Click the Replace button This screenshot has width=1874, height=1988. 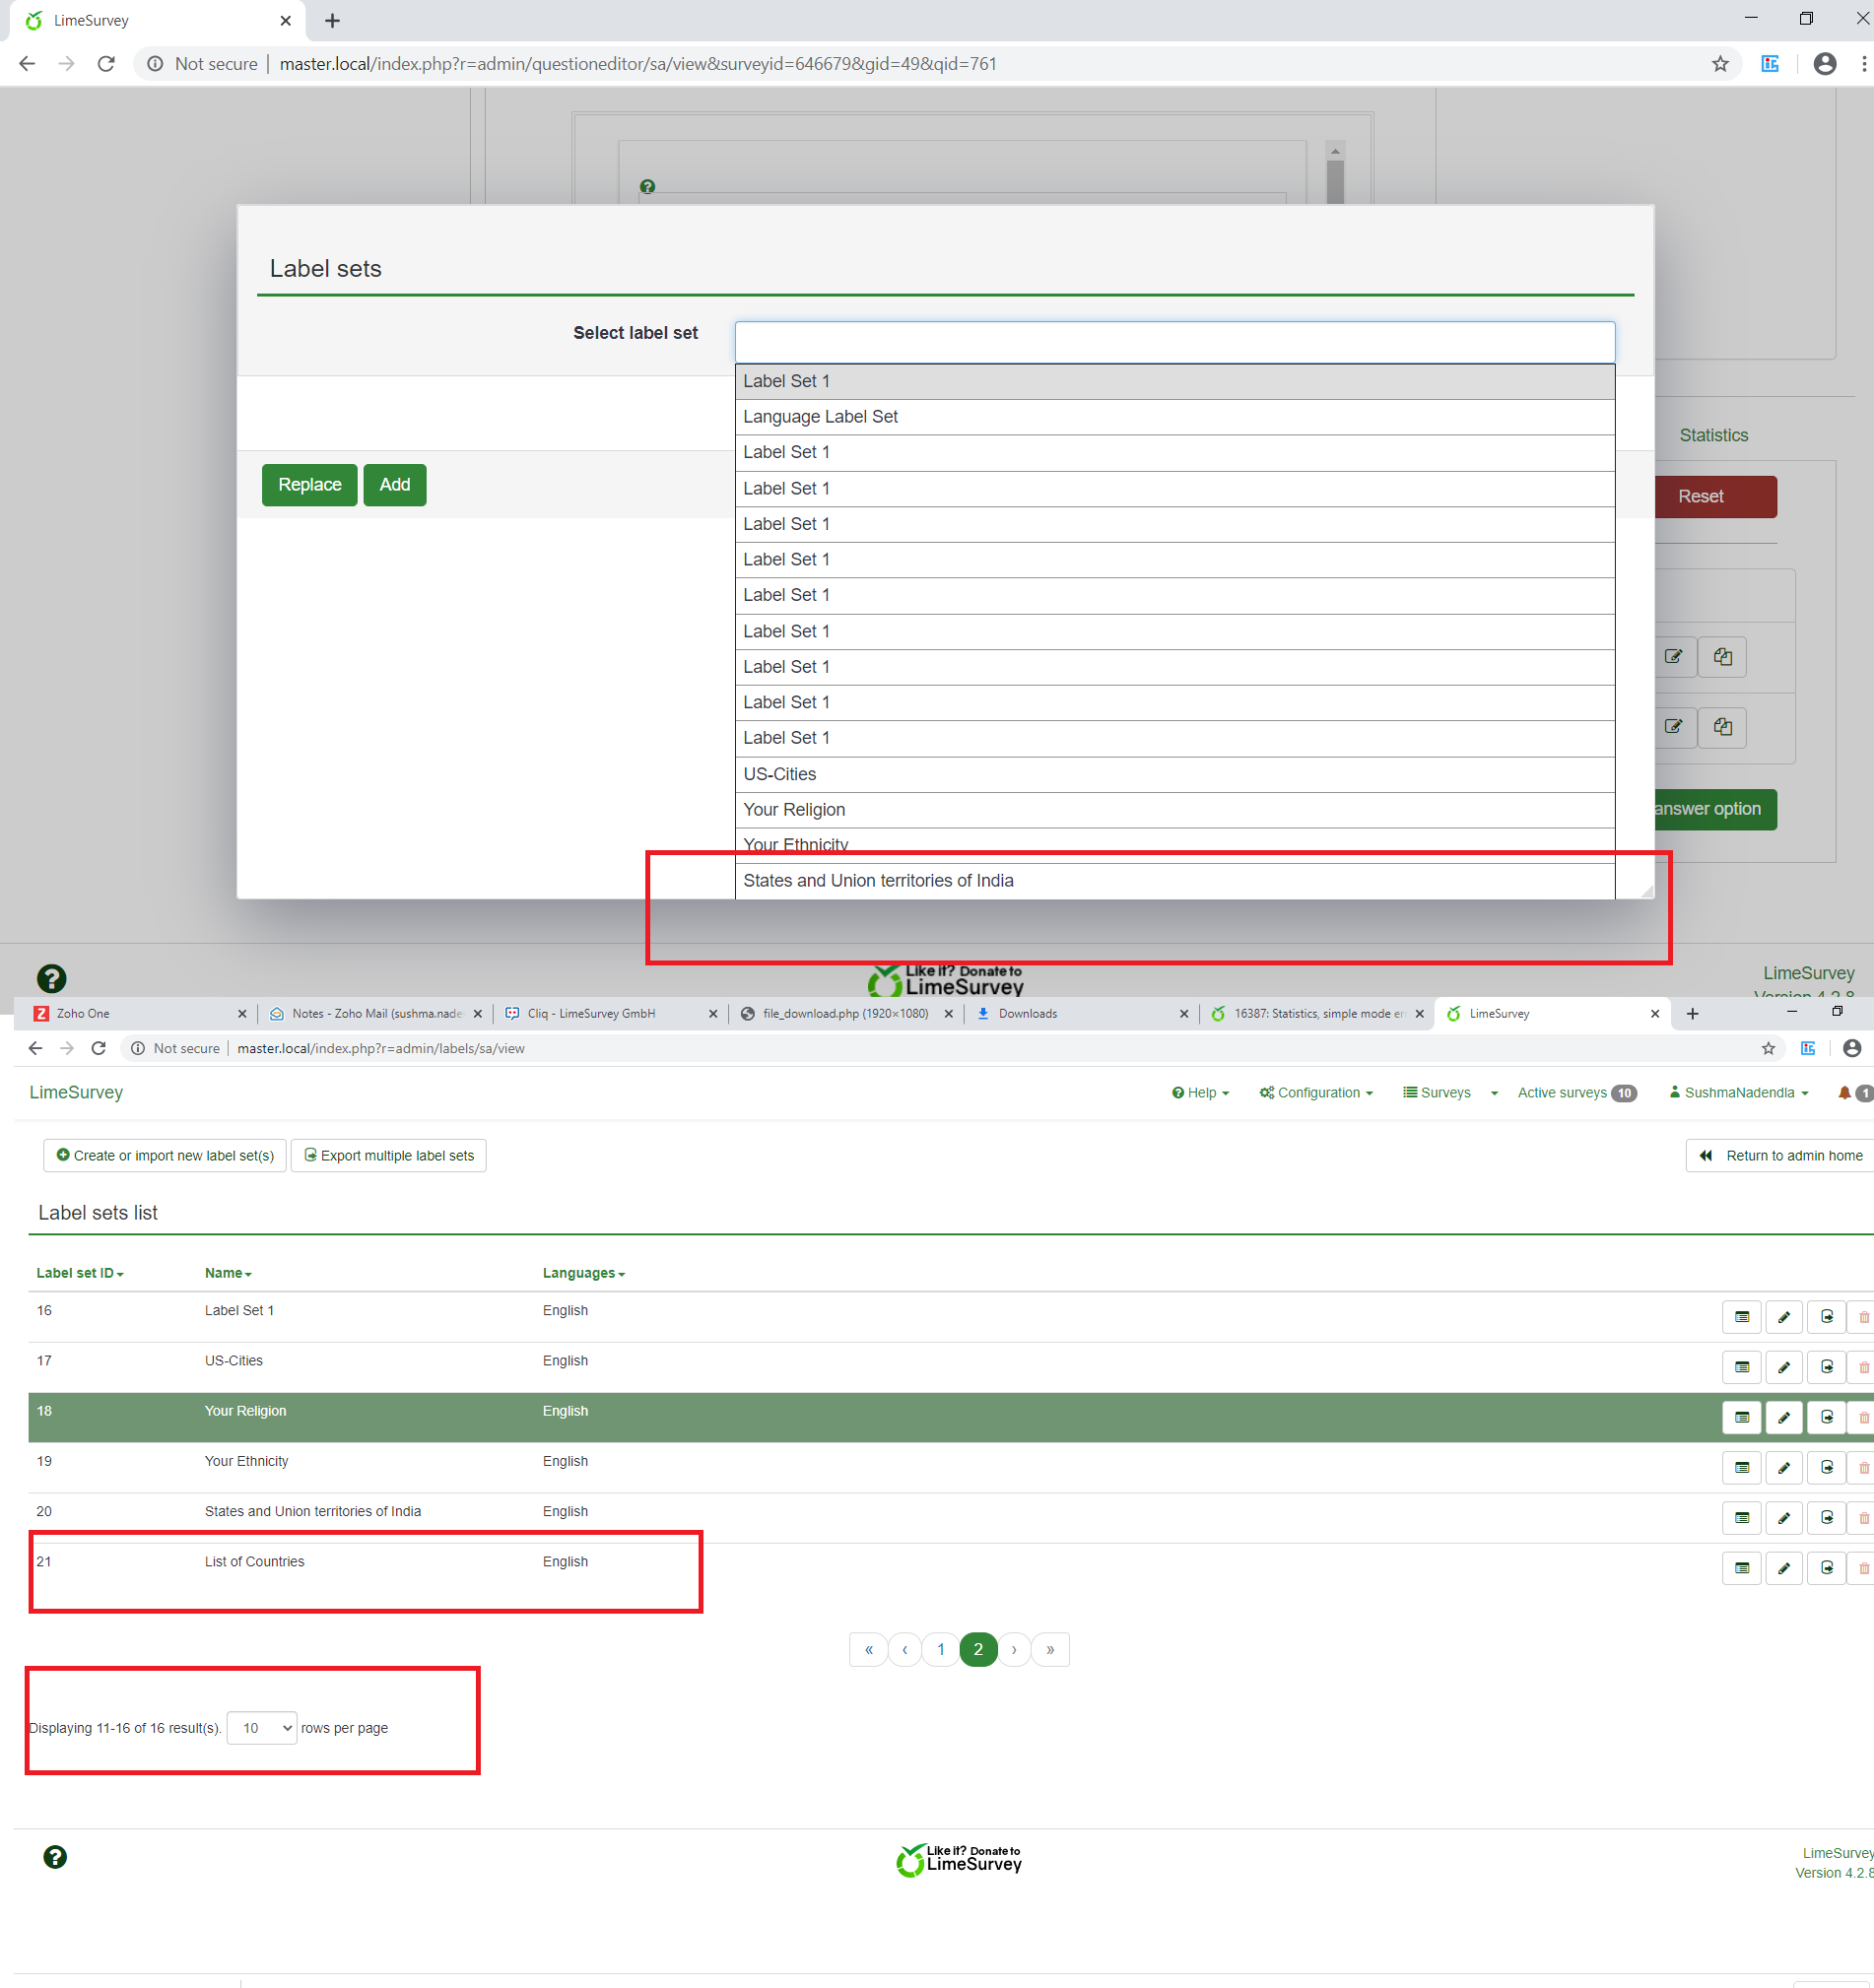pyautogui.click(x=309, y=485)
